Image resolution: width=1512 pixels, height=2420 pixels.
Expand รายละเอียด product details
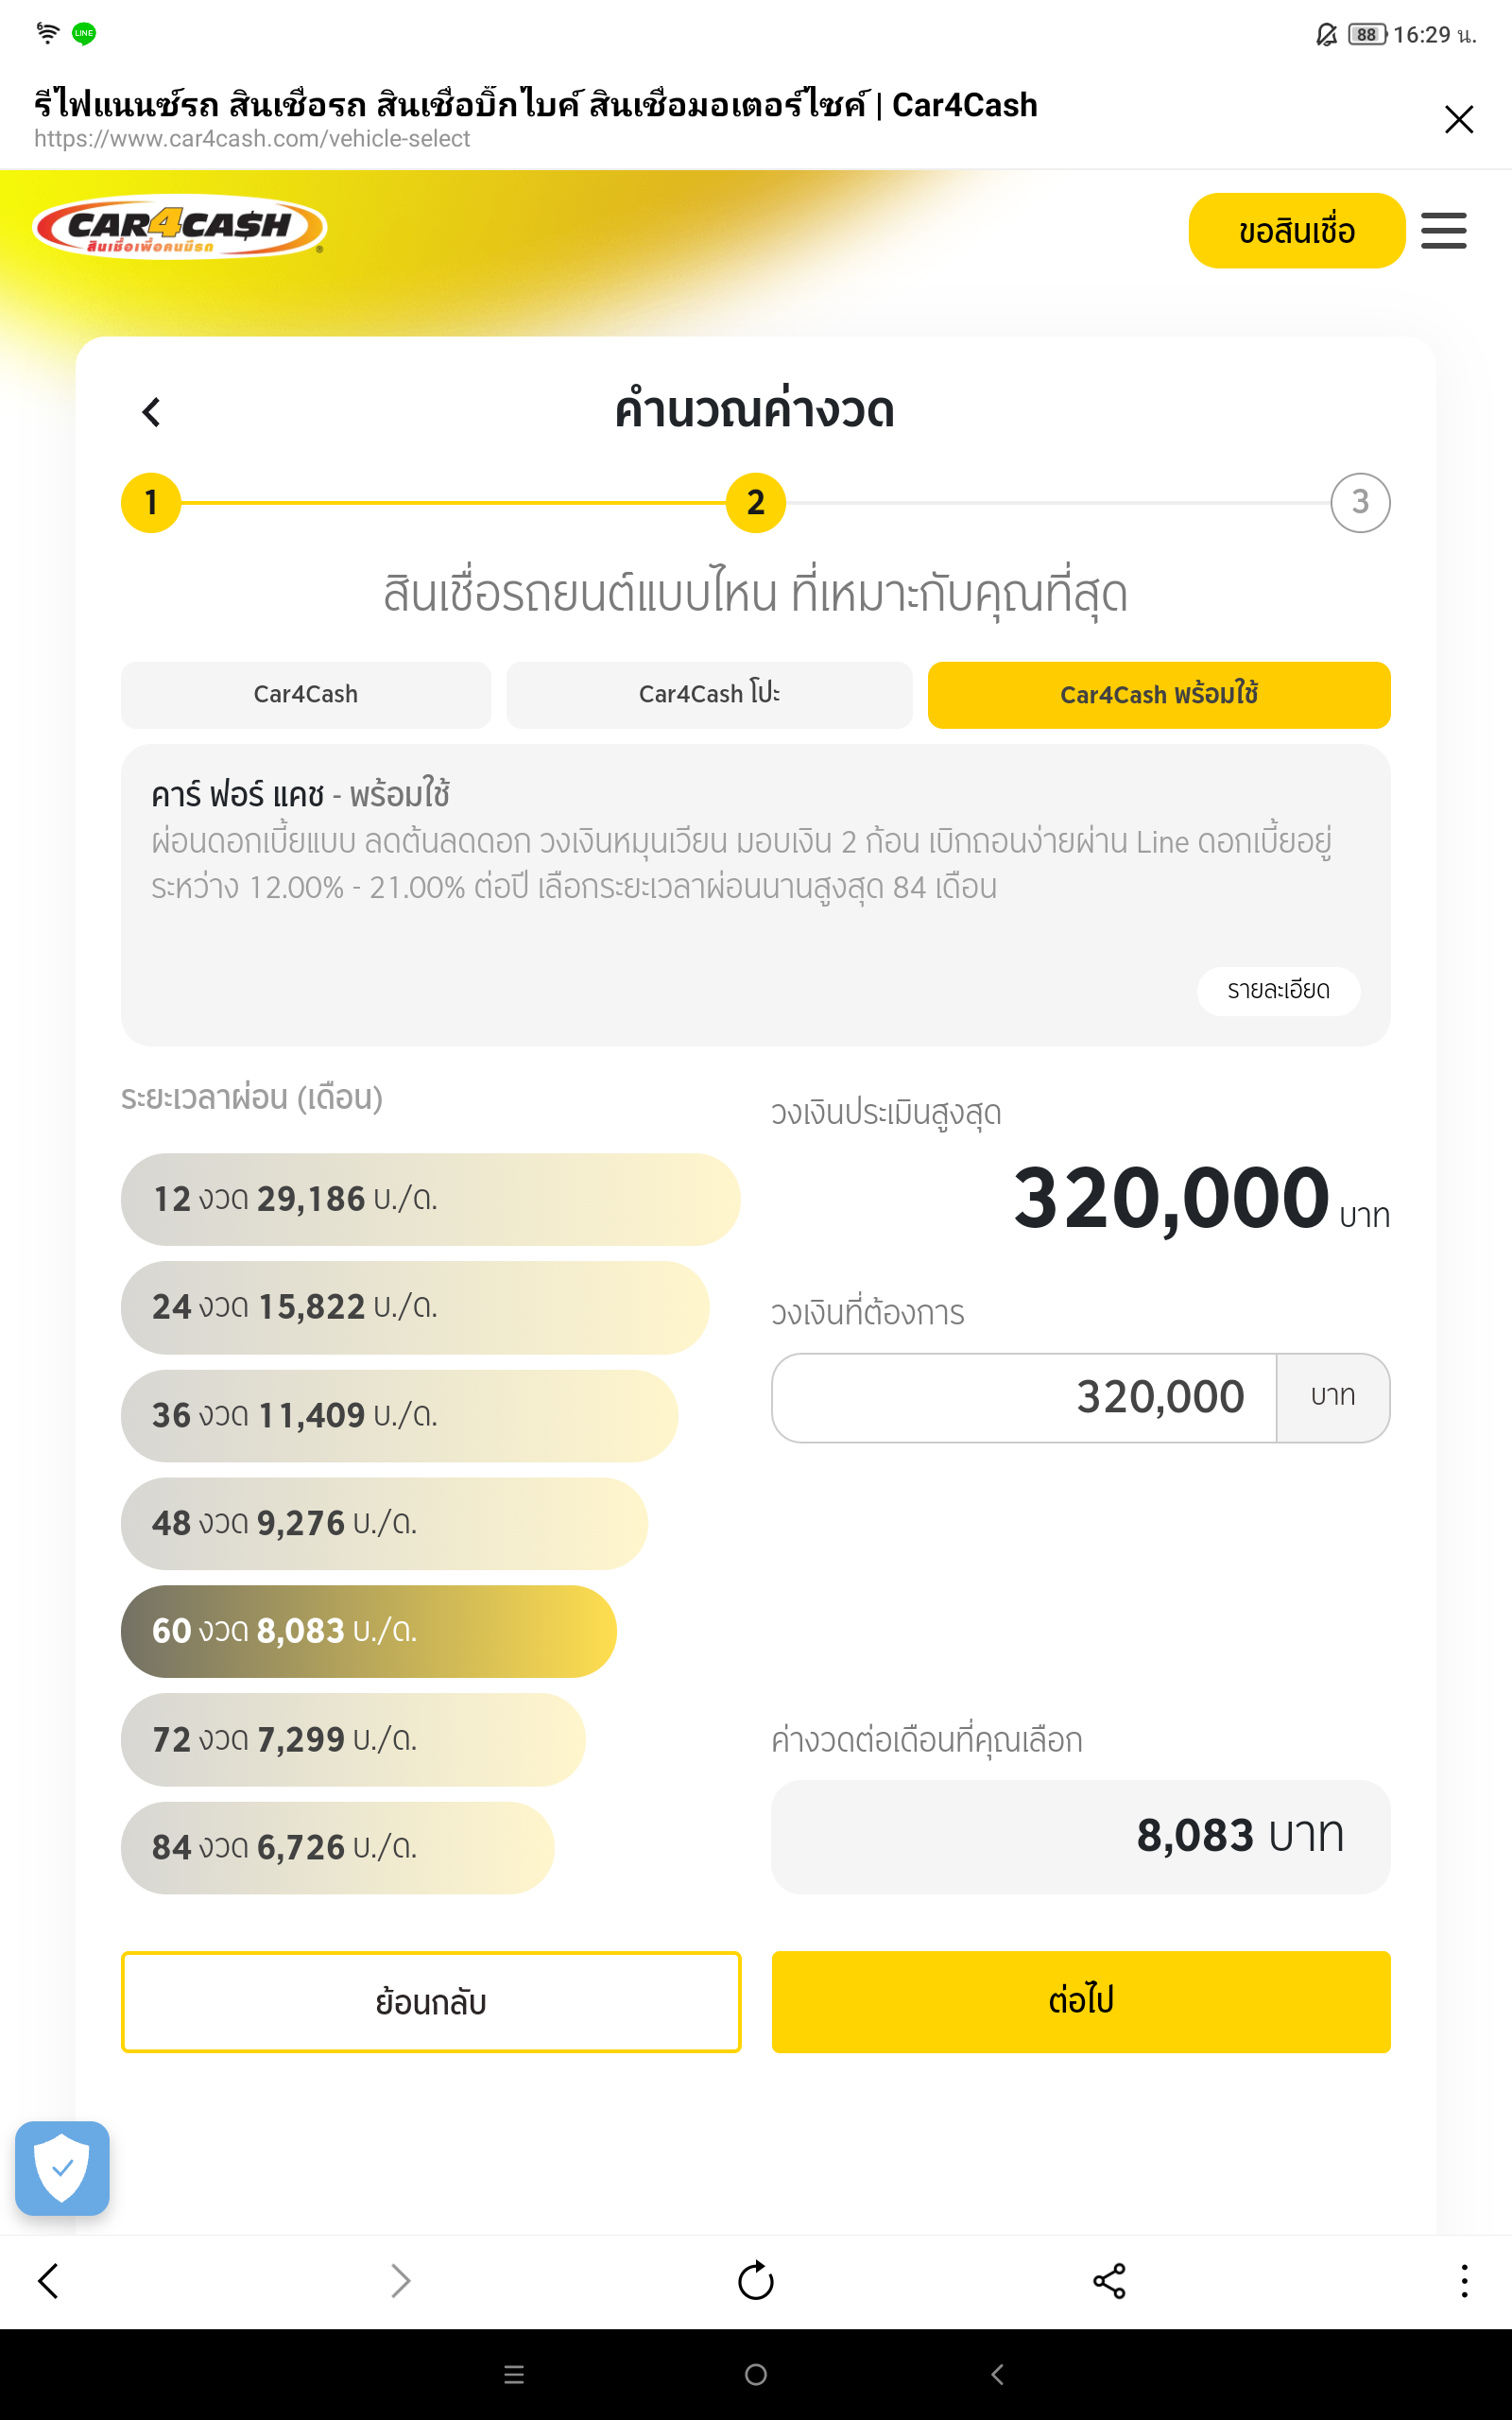tap(1278, 990)
